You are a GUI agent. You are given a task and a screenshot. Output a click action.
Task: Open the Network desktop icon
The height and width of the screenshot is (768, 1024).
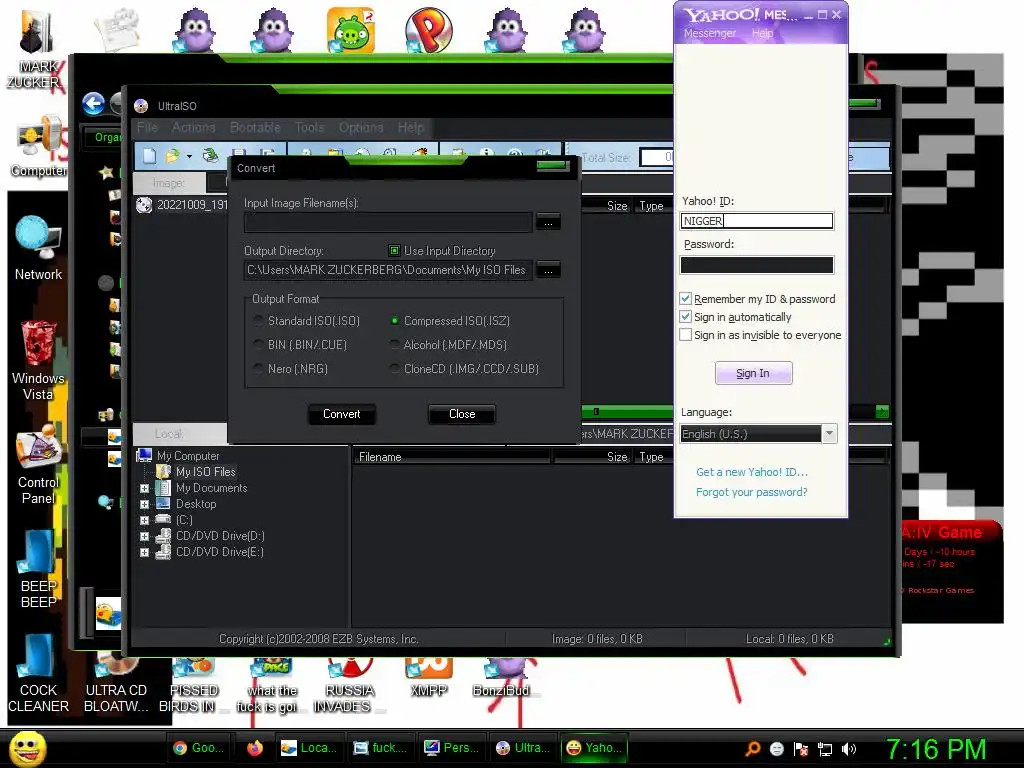[x=39, y=248]
